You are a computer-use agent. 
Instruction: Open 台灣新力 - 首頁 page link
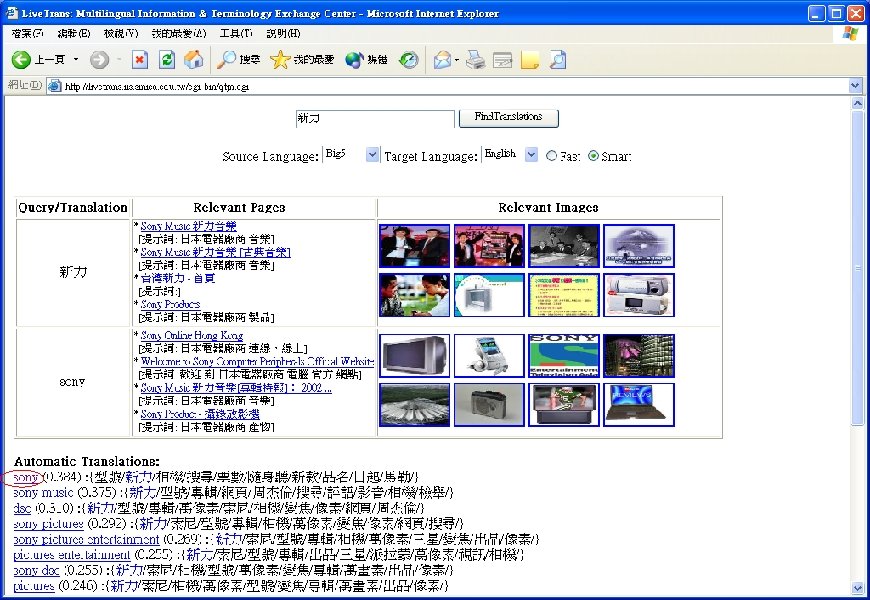click(178, 278)
